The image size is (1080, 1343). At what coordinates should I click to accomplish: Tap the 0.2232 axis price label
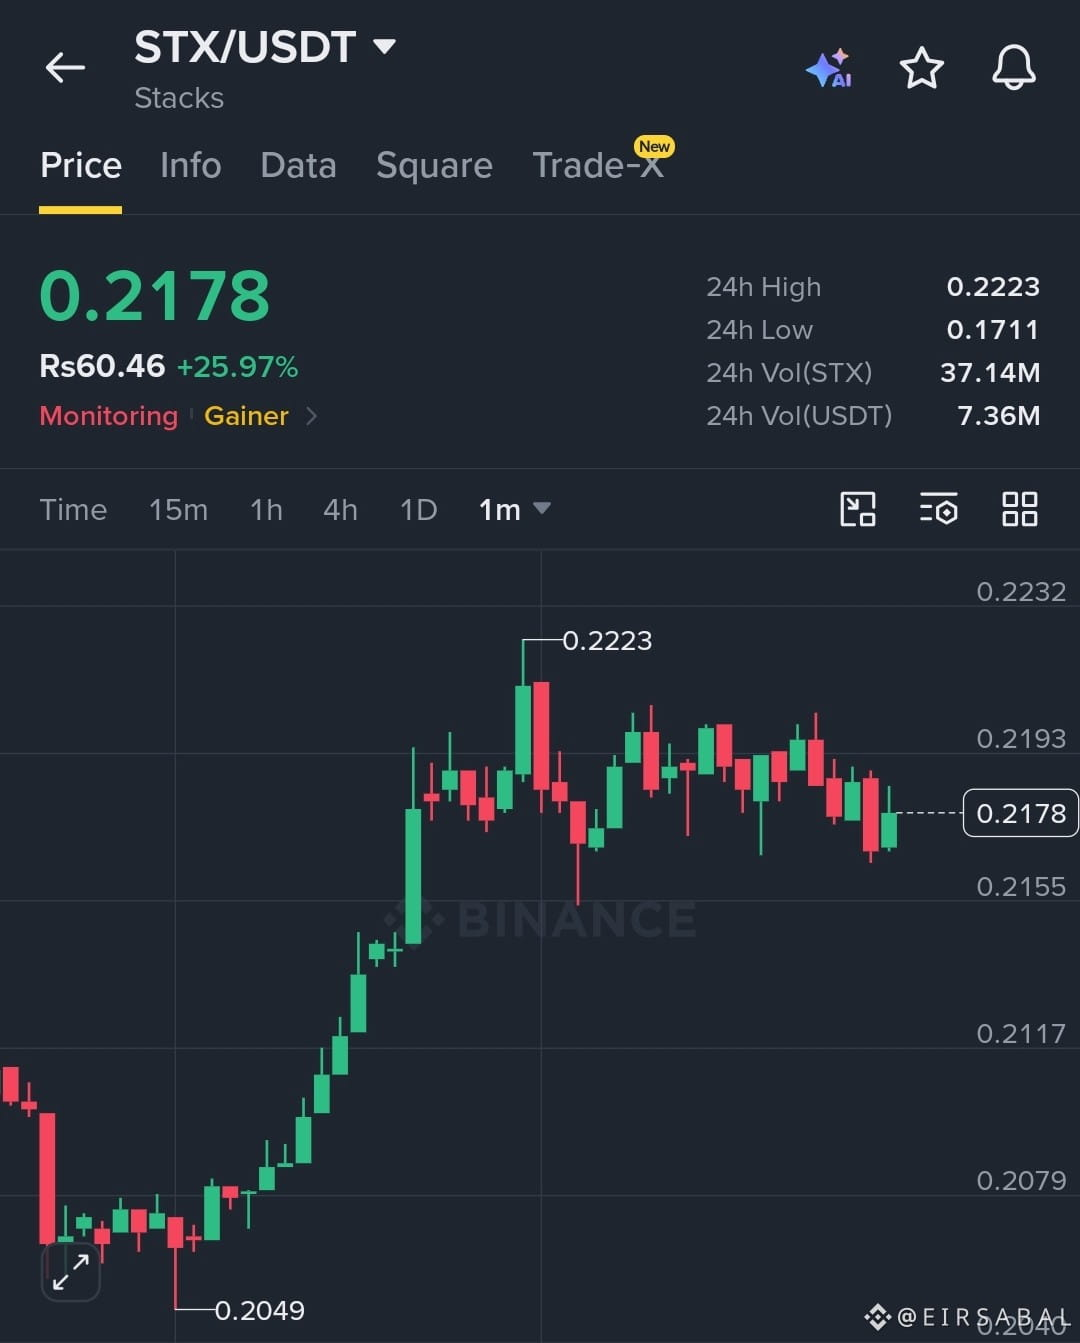tap(1021, 592)
